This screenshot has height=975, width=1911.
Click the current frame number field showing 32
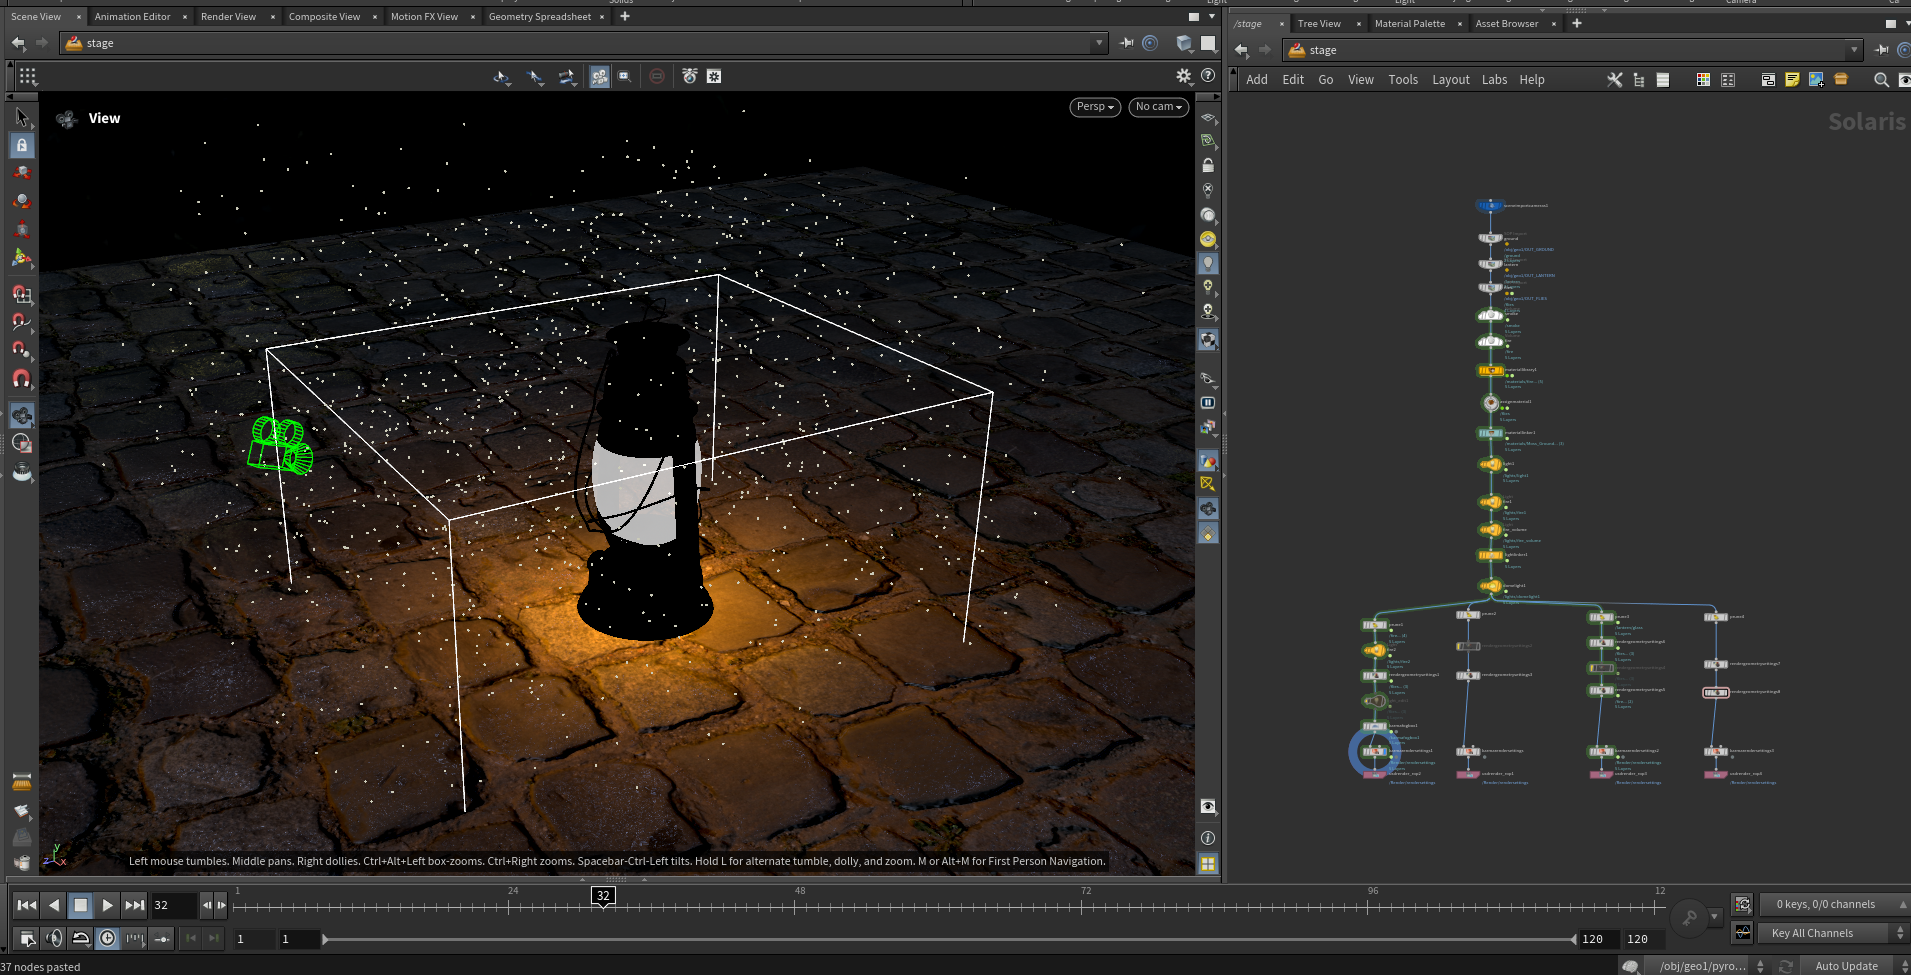[x=173, y=905]
